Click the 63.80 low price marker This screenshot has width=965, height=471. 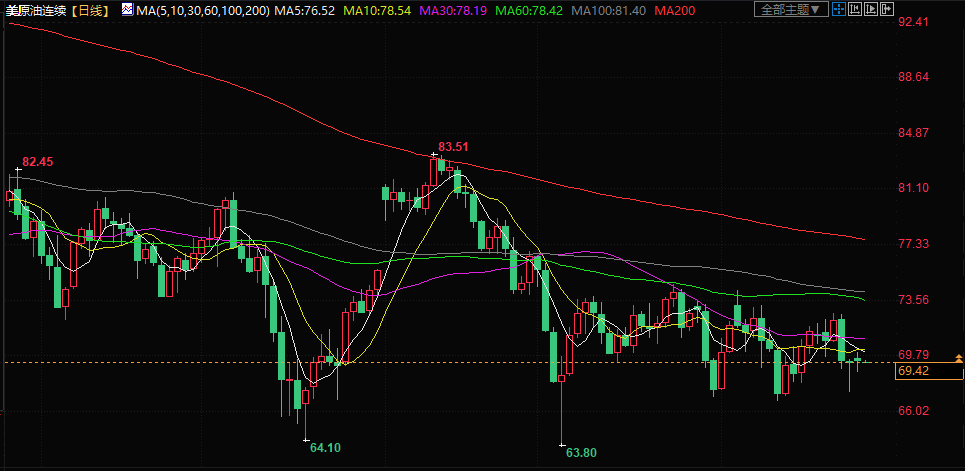(x=581, y=453)
